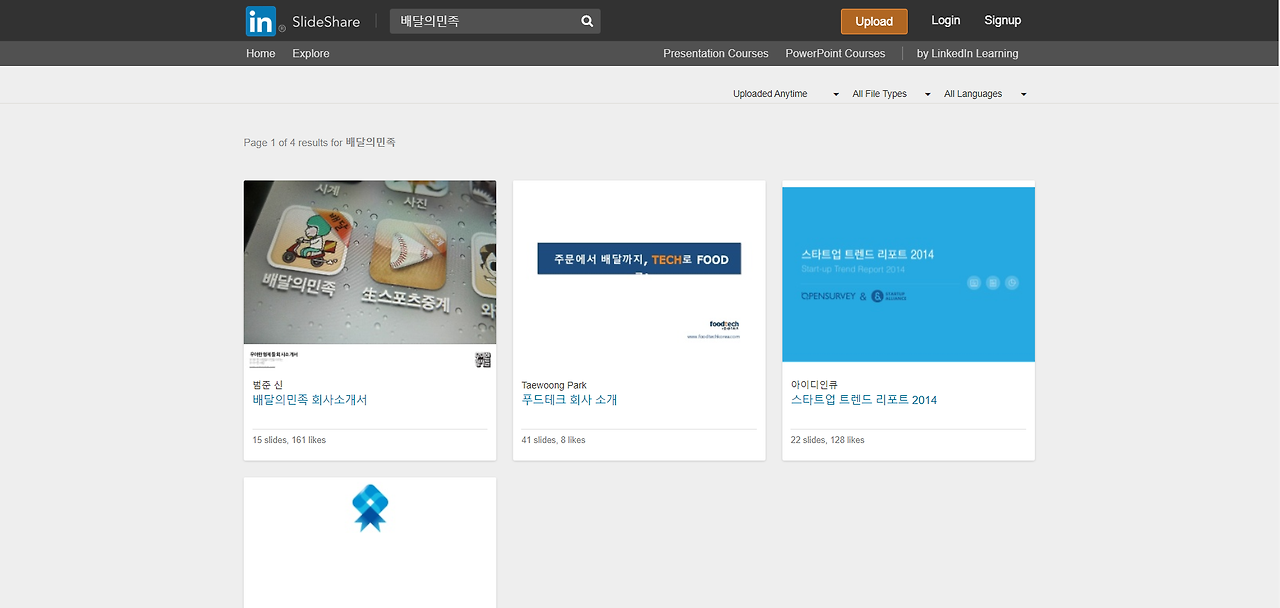Click the search magnifier icon
Image resolution: width=1280 pixels, height=608 pixels.
(x=587, y=21)
